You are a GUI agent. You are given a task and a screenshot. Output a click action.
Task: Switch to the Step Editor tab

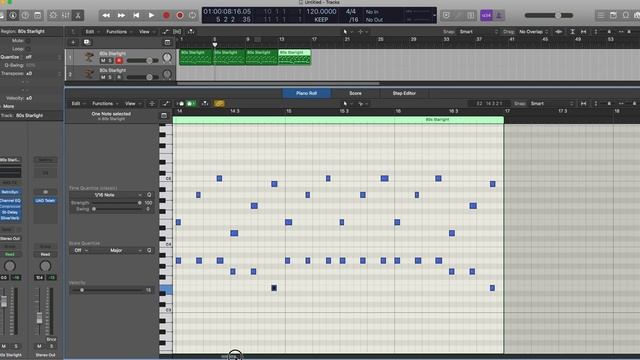coord(404,93)
